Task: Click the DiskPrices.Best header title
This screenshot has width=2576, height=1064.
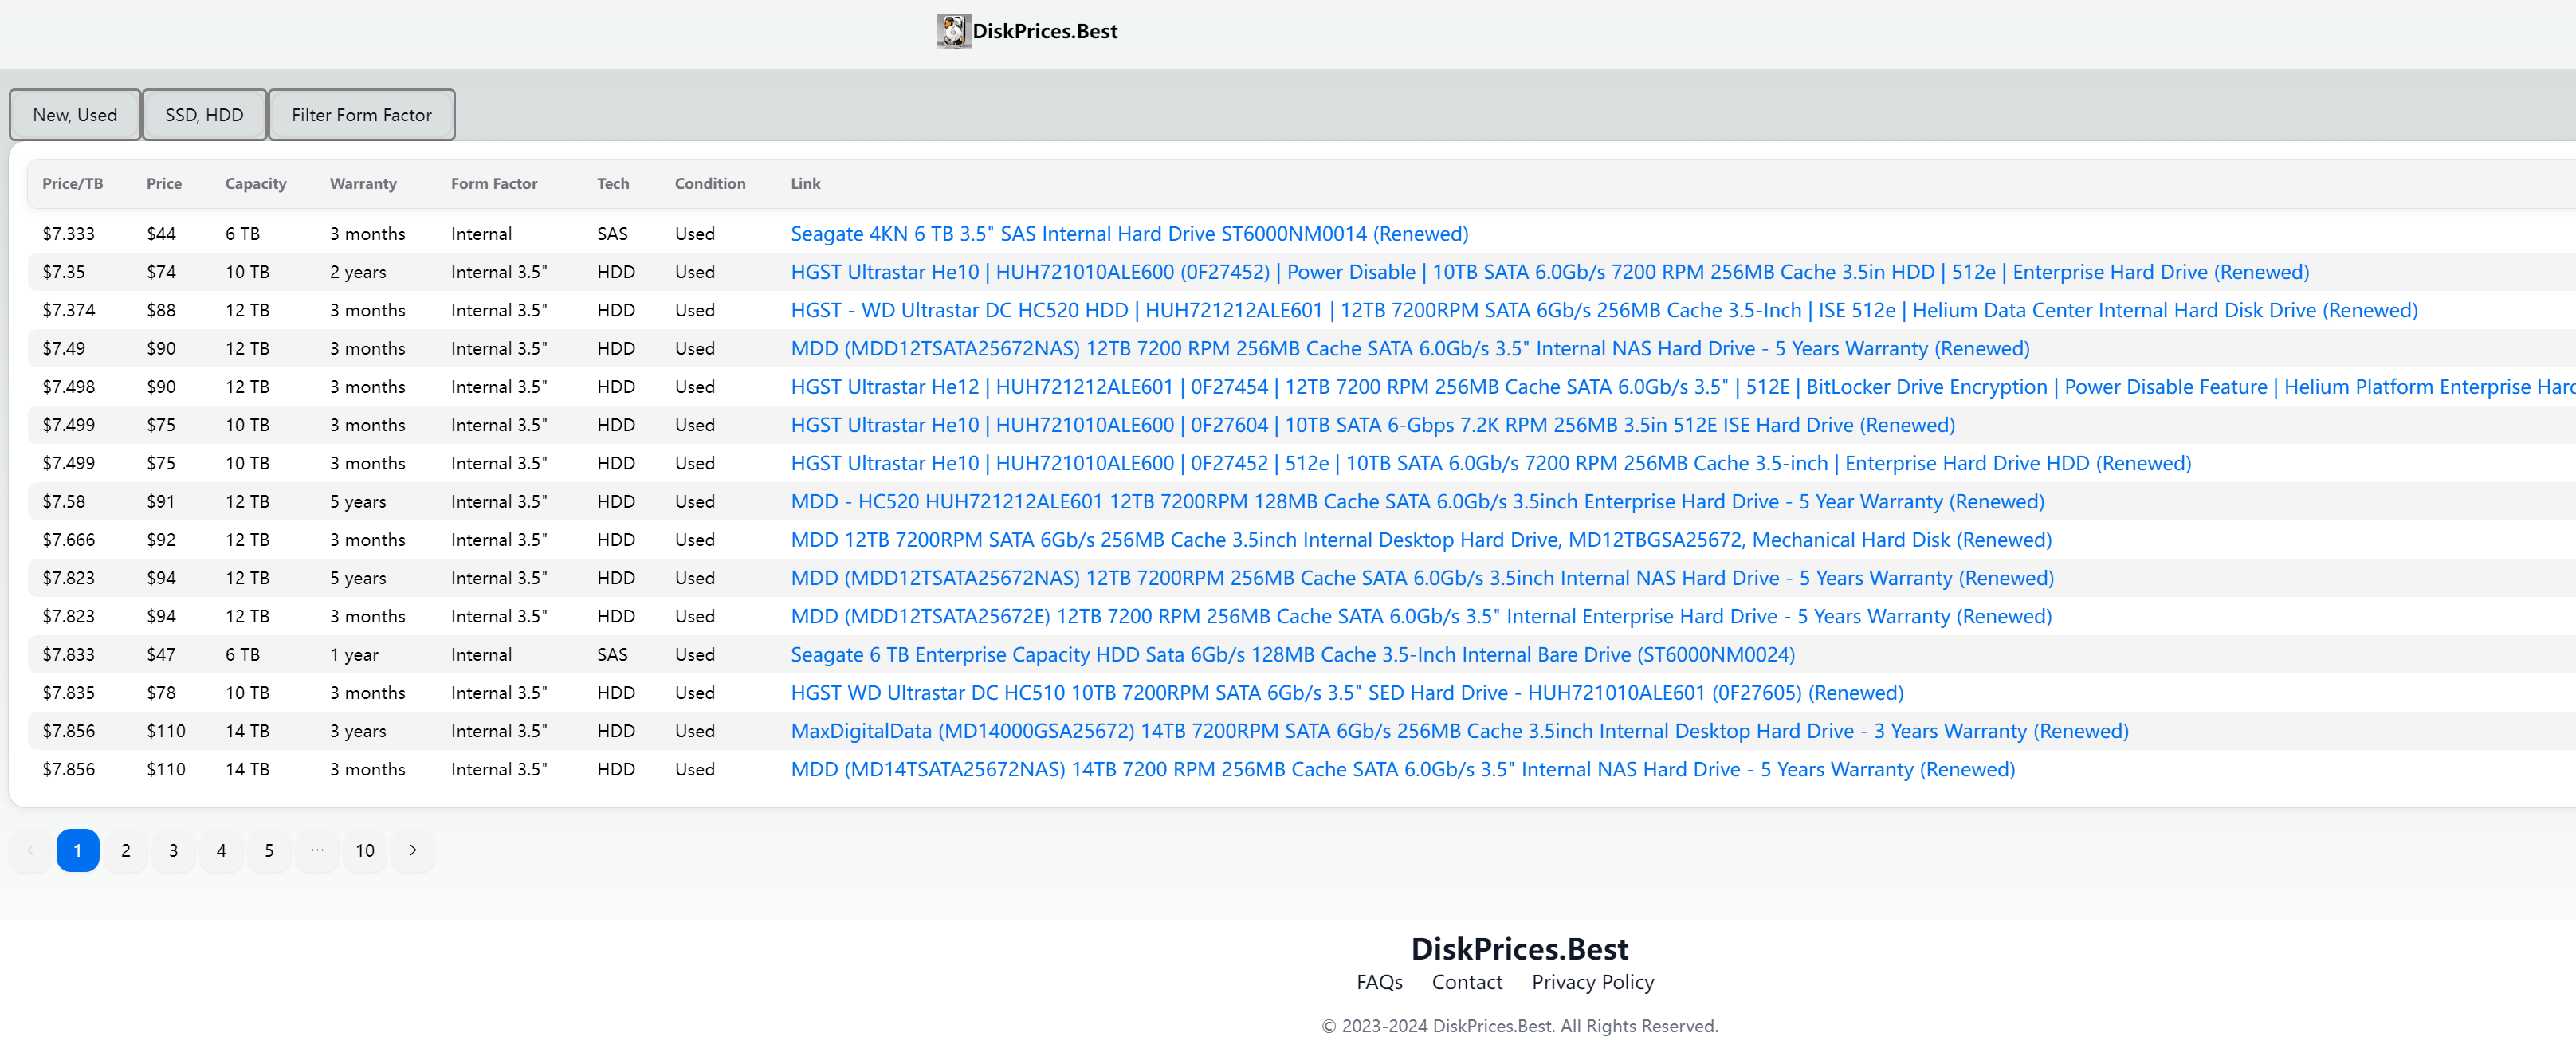Action: point(1045,31)
